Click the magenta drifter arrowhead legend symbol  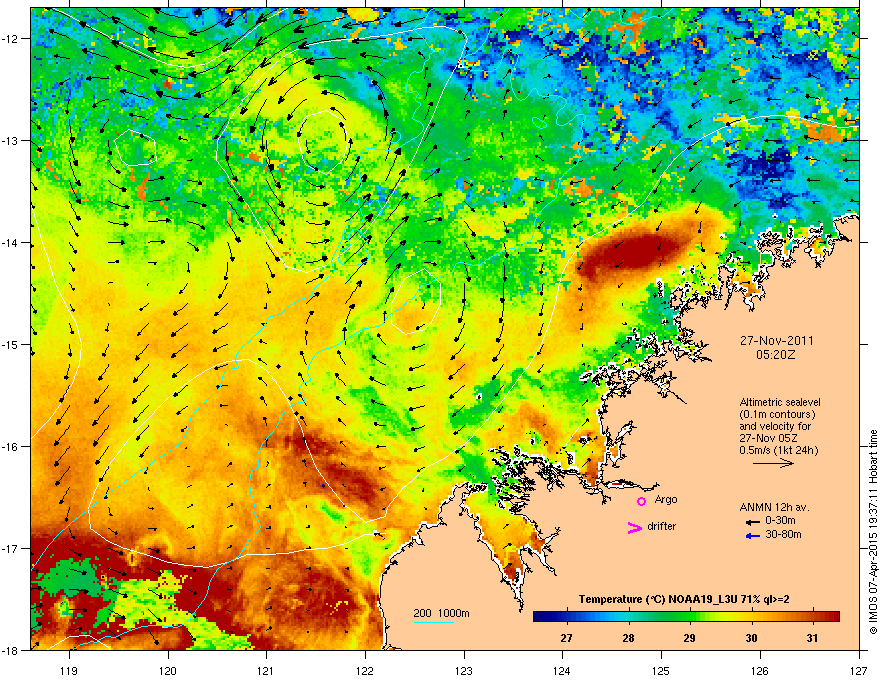(634, 527)
